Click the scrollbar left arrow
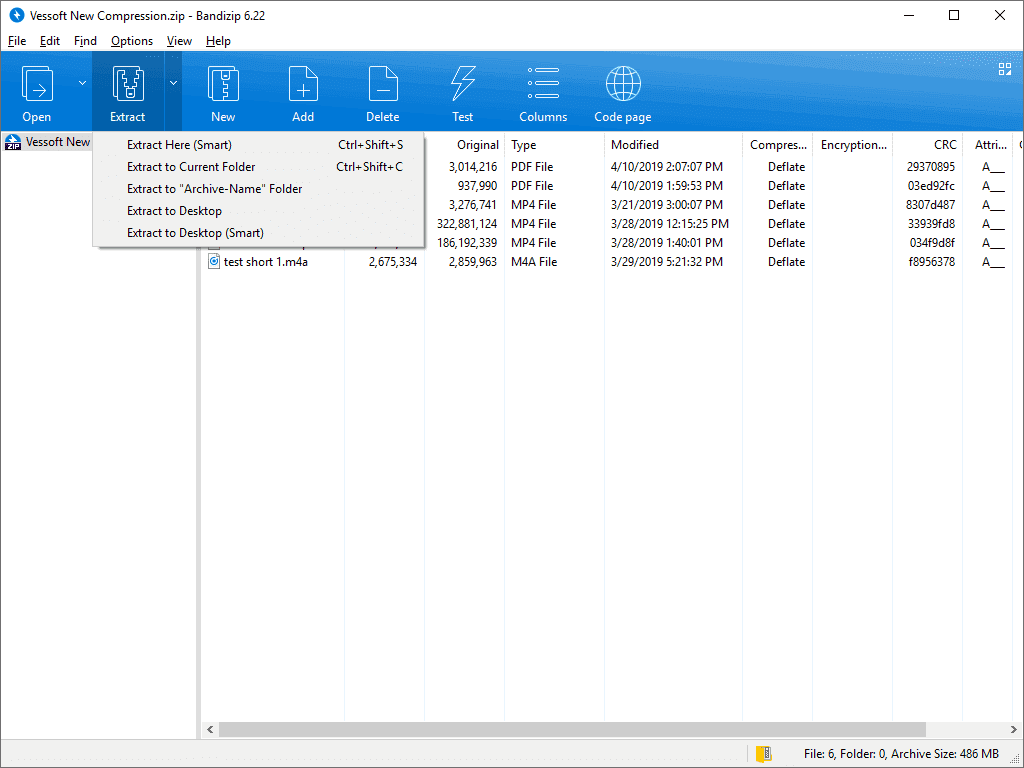 pyautogui.click(x=210, y=729)
